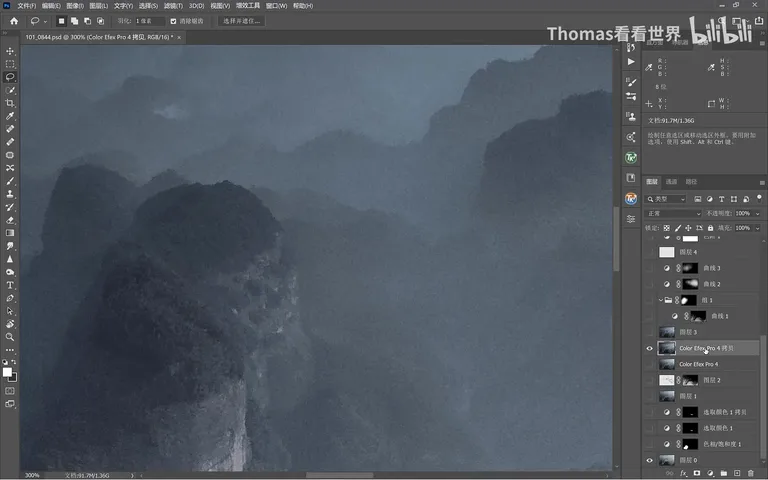Select the Hand tool
This screenshot has width=768, height=480.
coord(10,324)
